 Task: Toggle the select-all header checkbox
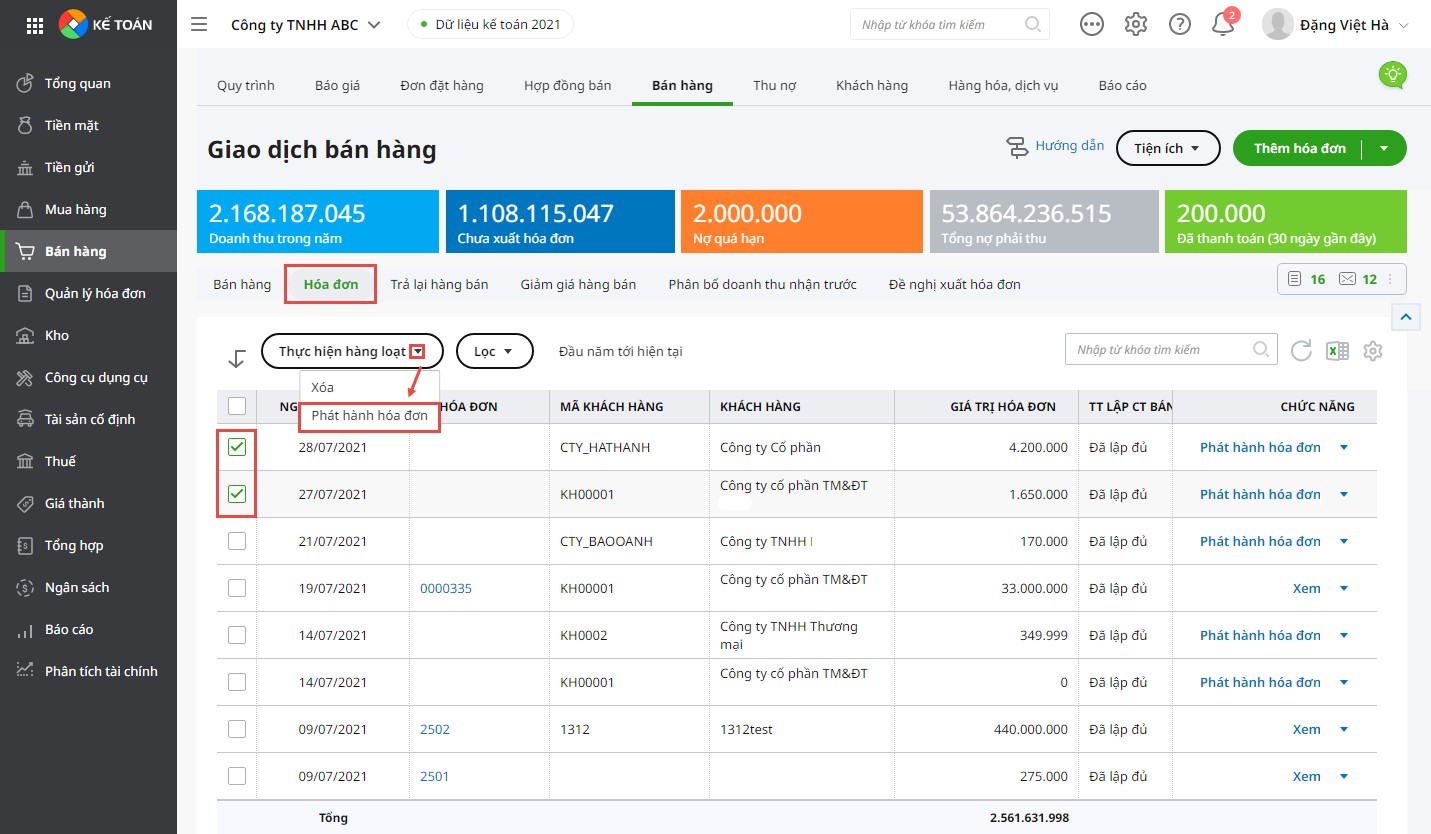pyautogui.click(x=237, y=406)
